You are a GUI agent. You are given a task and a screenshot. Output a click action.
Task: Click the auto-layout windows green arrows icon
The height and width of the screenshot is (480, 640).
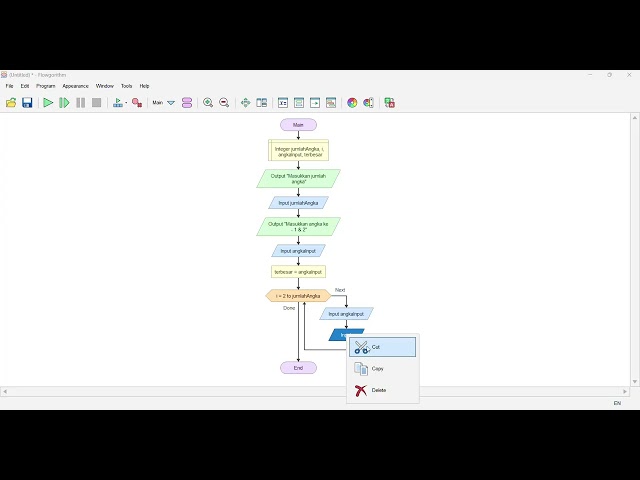pyautogui.click(x=245, y=102)
